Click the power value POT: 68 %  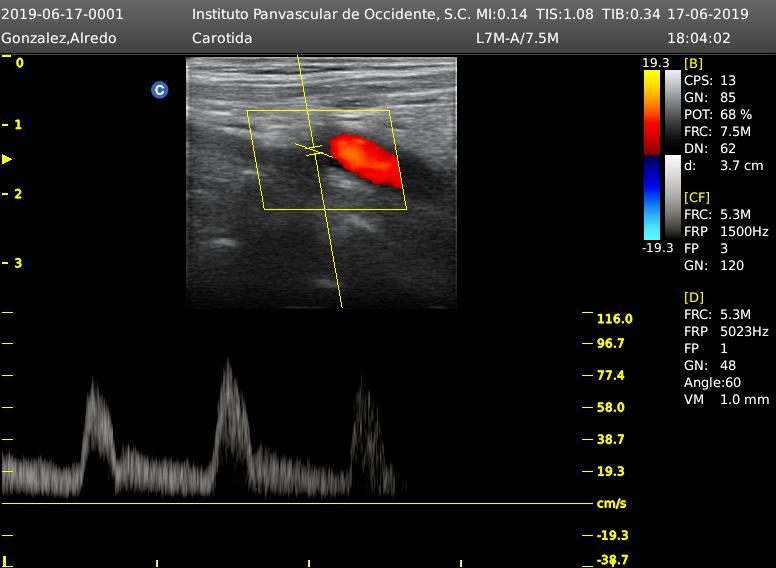click(x=718, y=114)
